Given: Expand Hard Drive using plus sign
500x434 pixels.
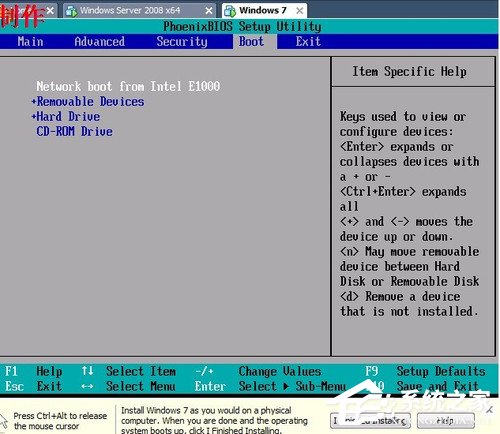Looking at the screenshot, I should click(34, 116).
